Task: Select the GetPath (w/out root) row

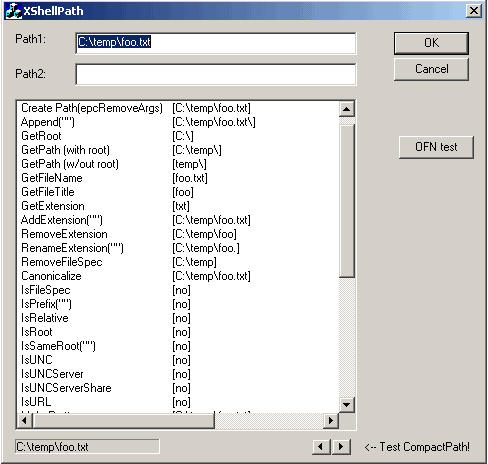Action: [178, 164]
